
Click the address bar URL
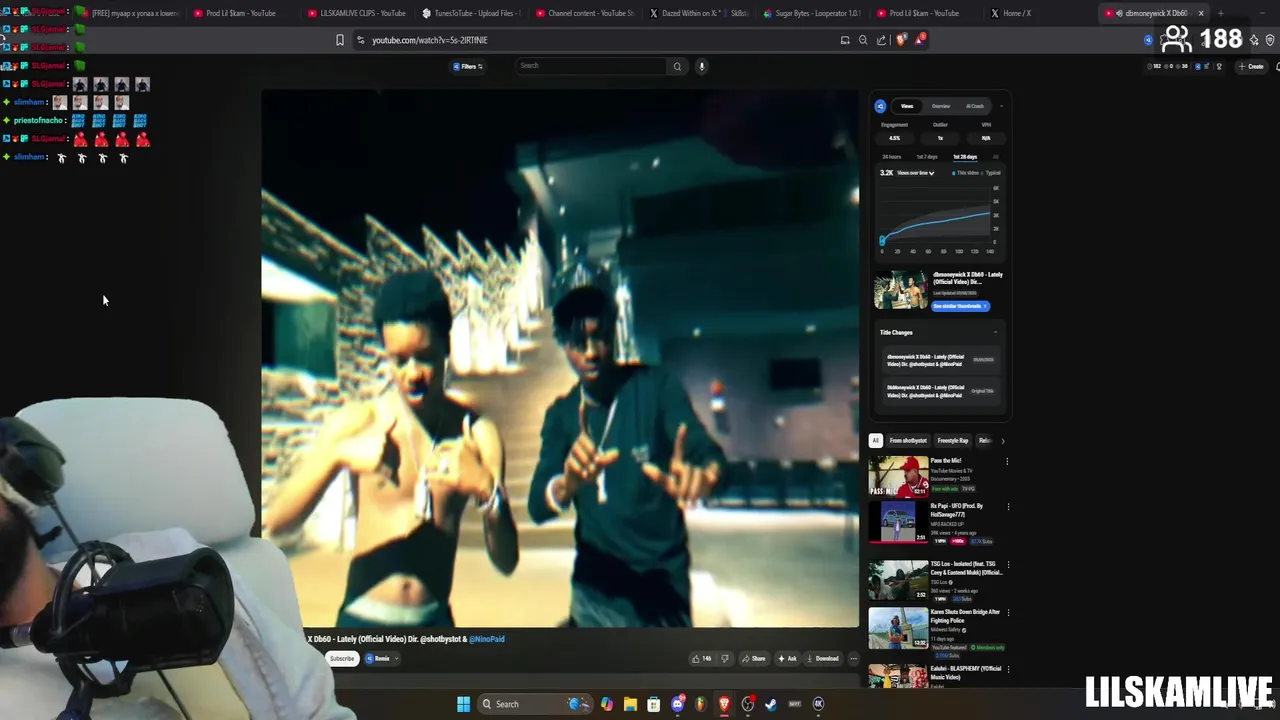[430, 40]
